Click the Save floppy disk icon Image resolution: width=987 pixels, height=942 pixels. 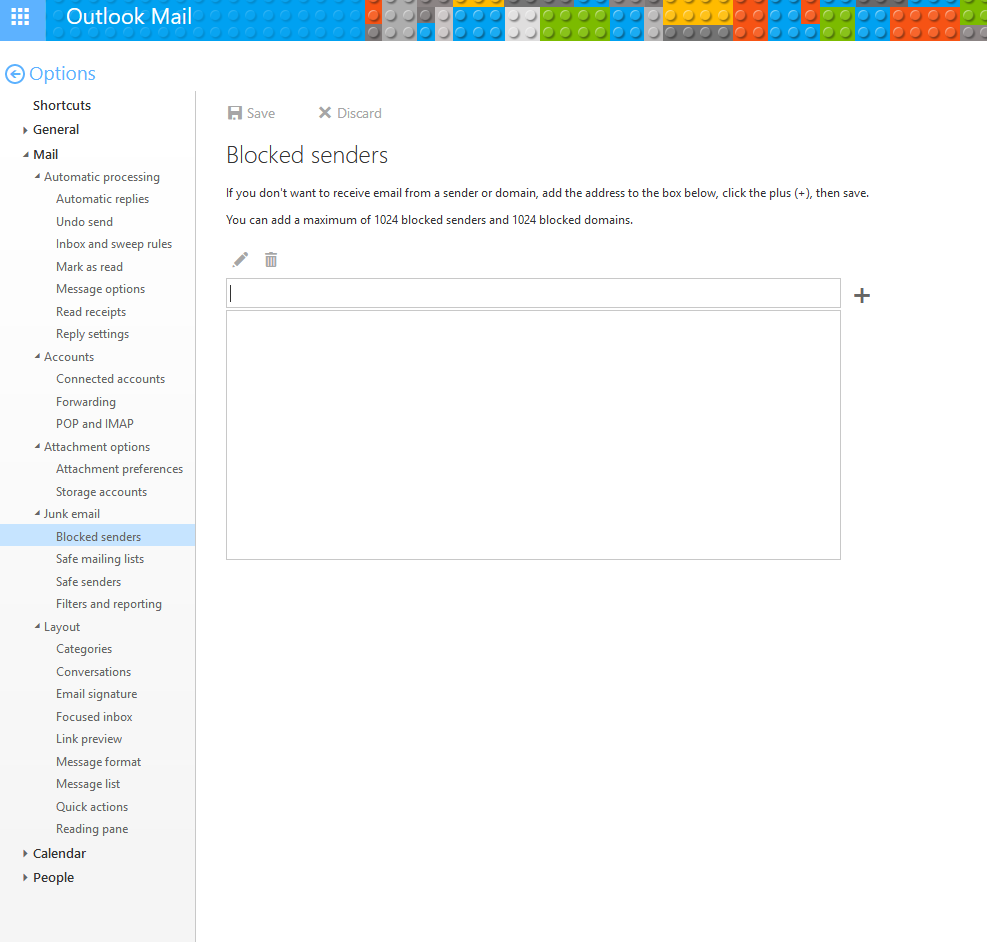tap(235, 113)
